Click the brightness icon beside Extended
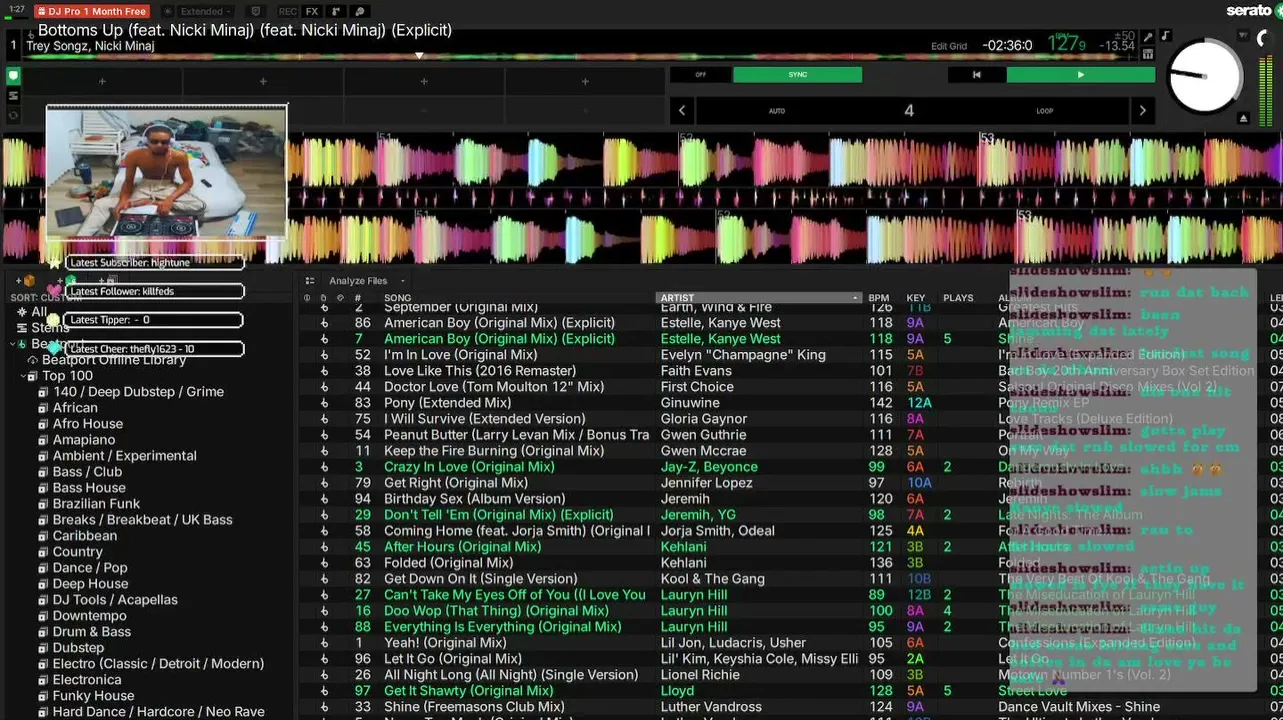 tap(167, 11)
